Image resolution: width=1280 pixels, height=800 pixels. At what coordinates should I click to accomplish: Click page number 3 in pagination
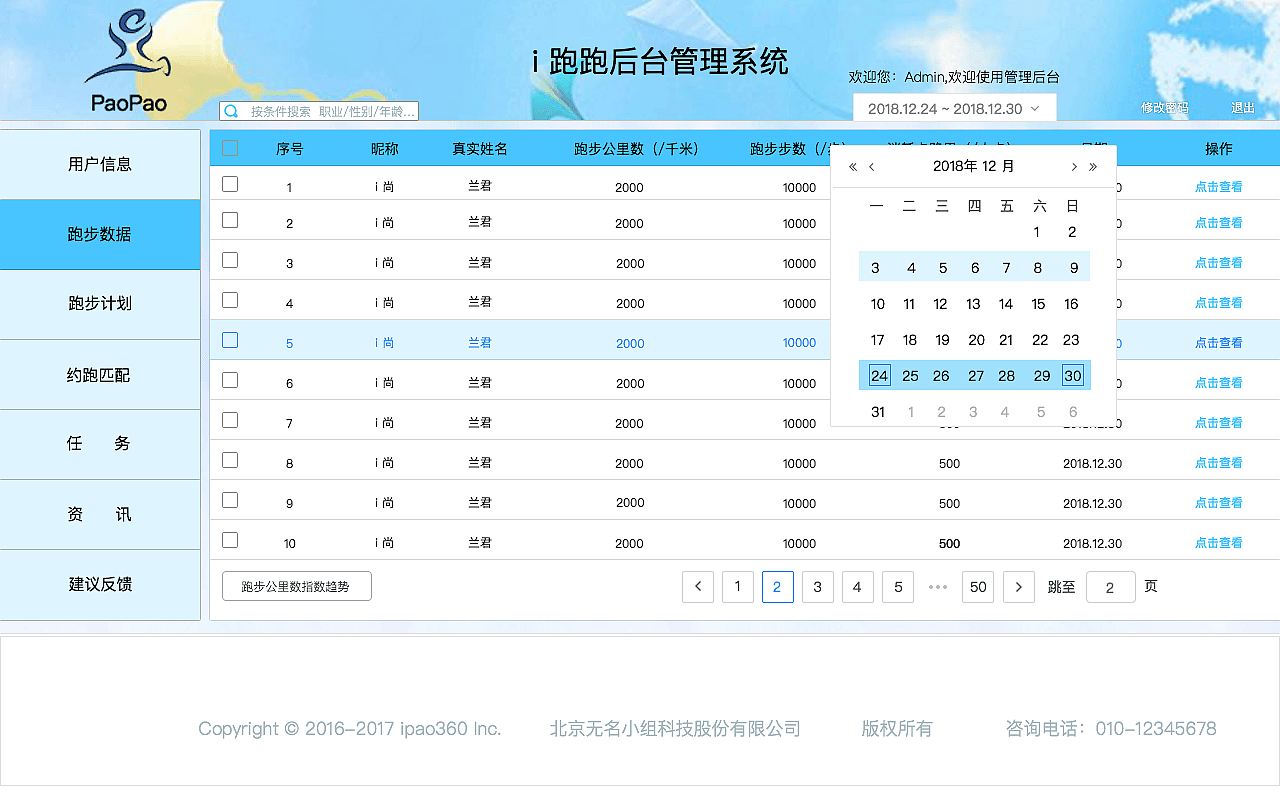pyautogui.click(x=818, y=587)
